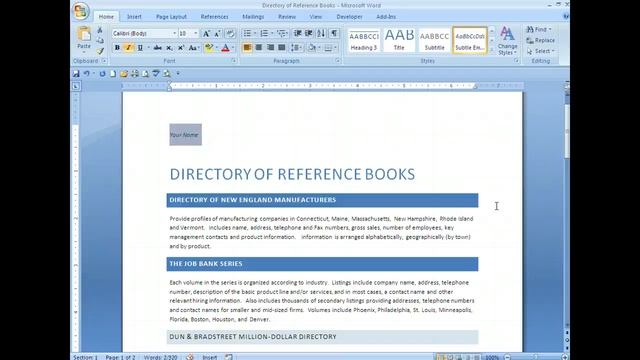The height and width of the screenshot is (360, 640).
Task: Apply strikethrough to the text
Action: (157, 48)
